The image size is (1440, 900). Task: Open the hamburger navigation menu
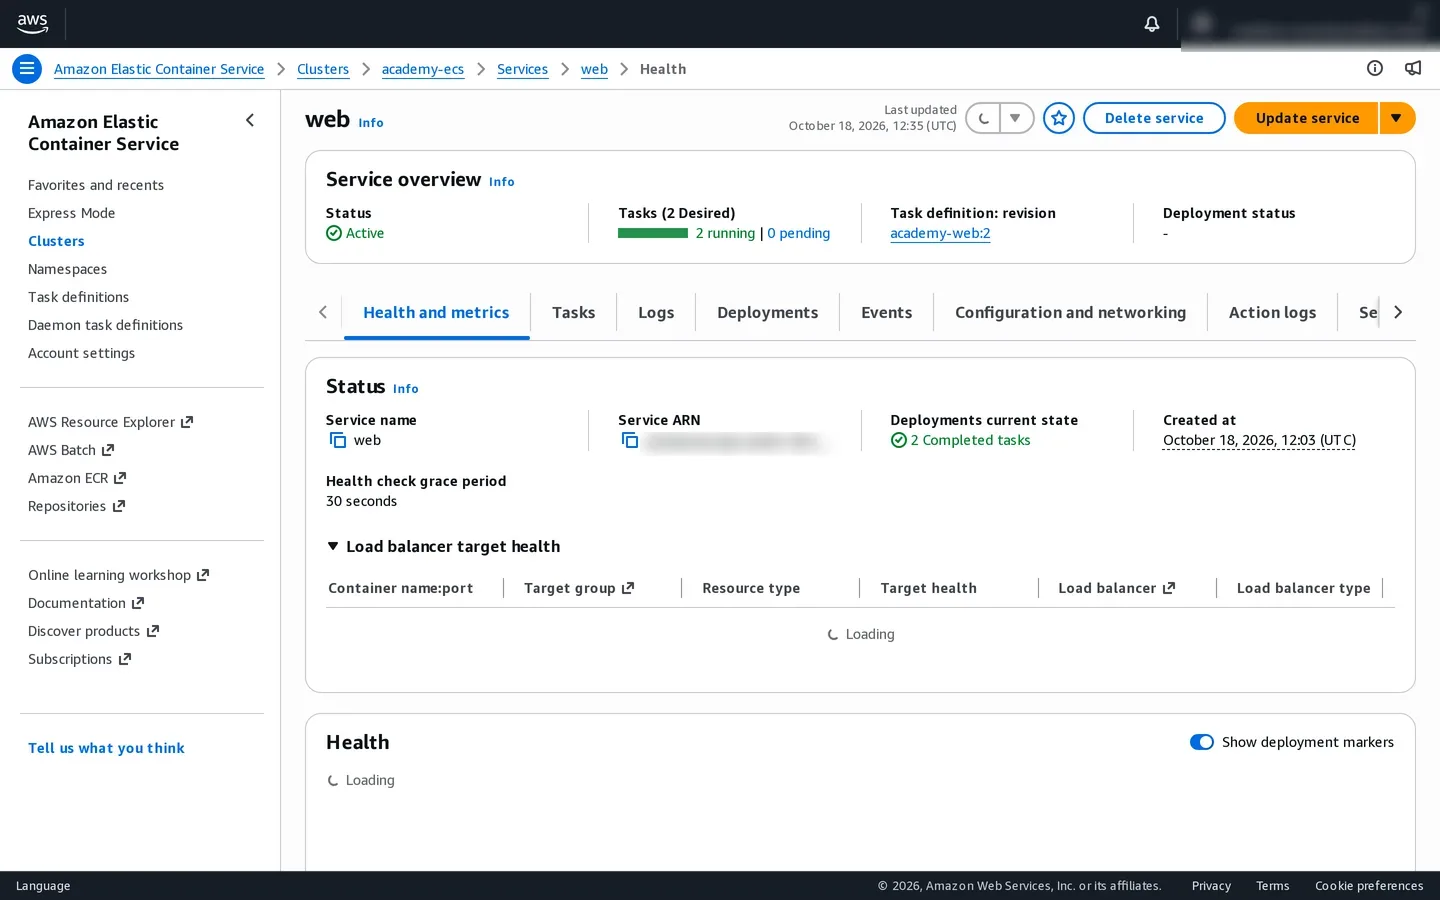27,69
